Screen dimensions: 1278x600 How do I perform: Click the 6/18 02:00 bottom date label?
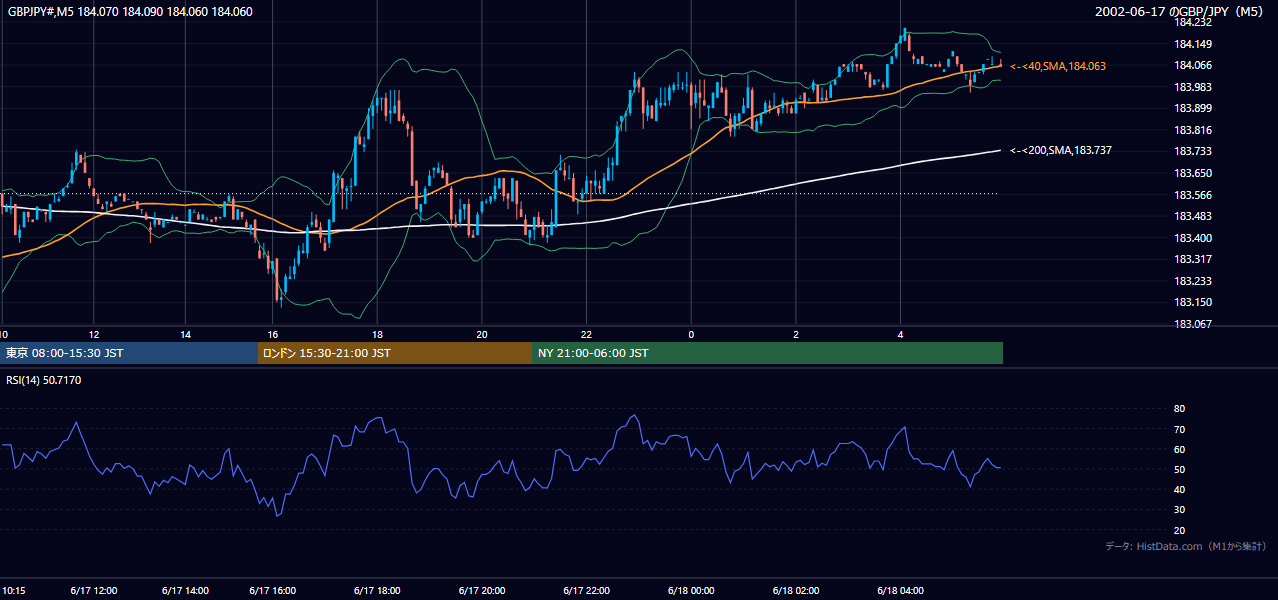(x=796, y=590)
